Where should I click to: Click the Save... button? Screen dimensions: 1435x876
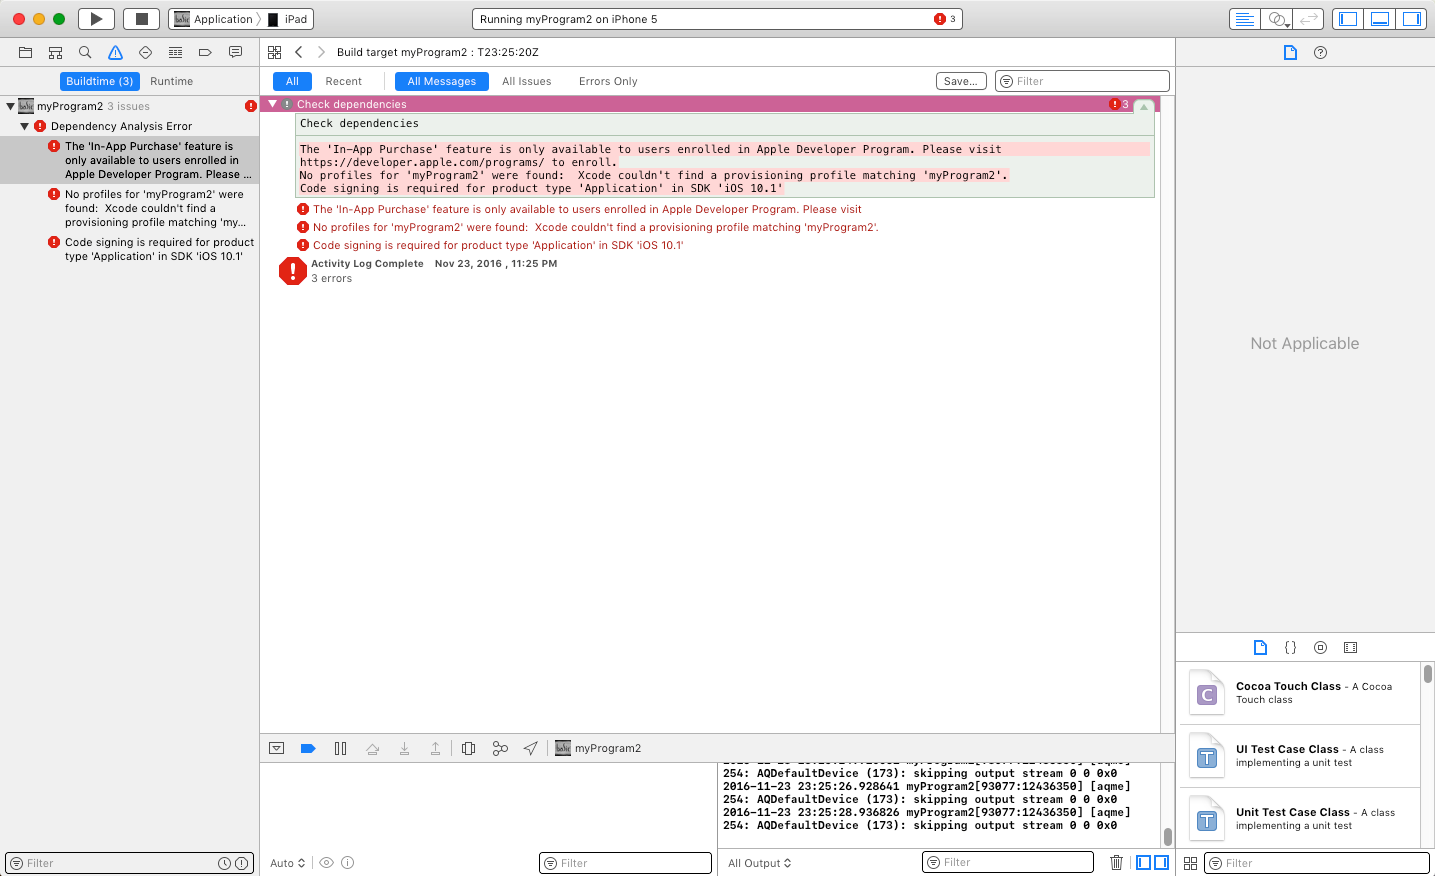coord(960,81)
